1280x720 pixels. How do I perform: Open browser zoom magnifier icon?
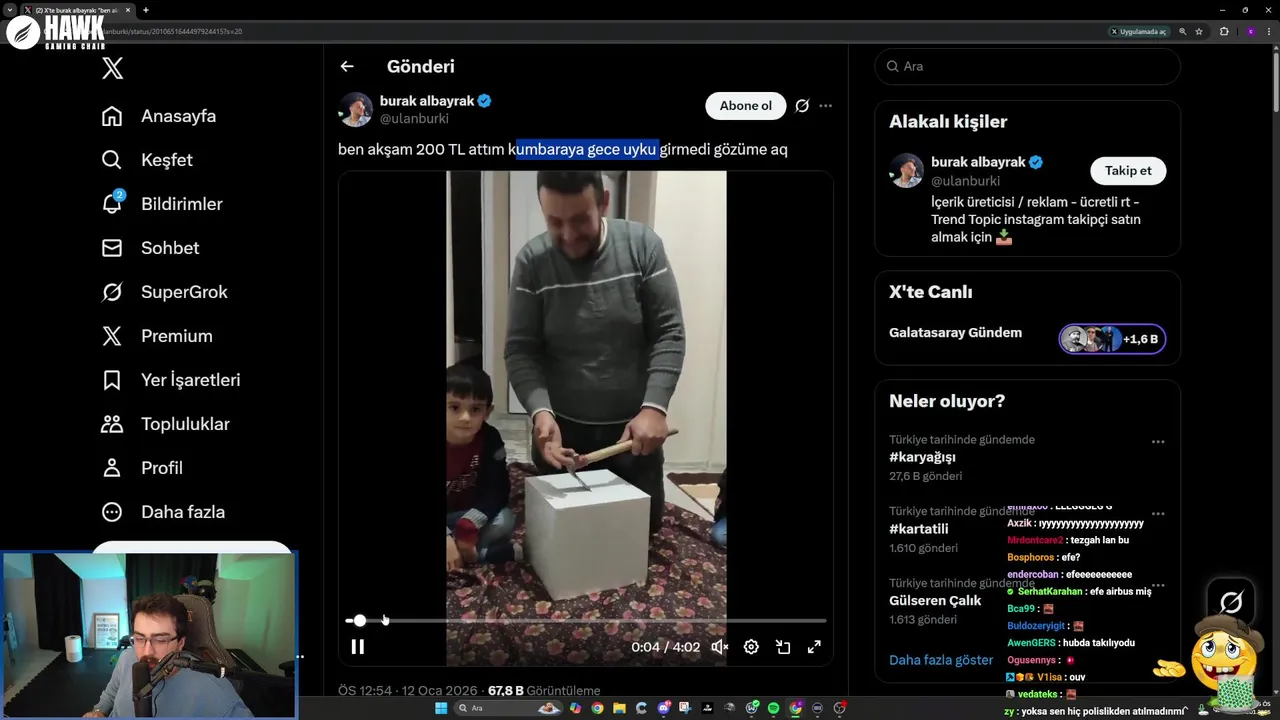click(x=1183, y=31)
